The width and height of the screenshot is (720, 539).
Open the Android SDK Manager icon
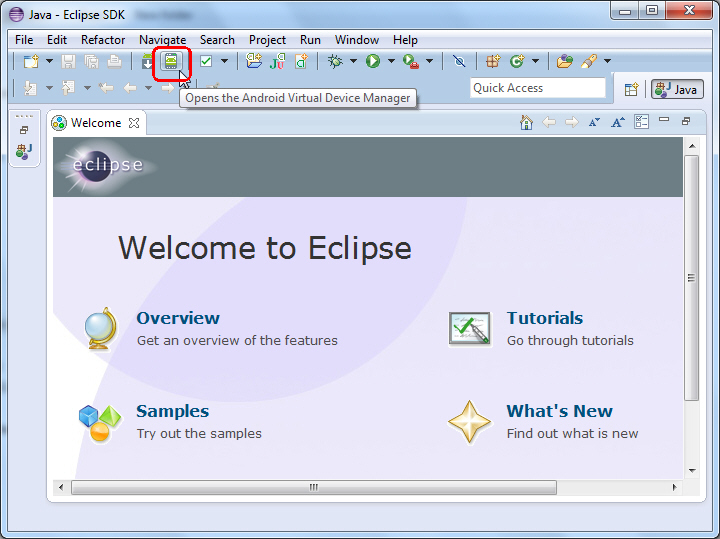click(x=146, y=62)
